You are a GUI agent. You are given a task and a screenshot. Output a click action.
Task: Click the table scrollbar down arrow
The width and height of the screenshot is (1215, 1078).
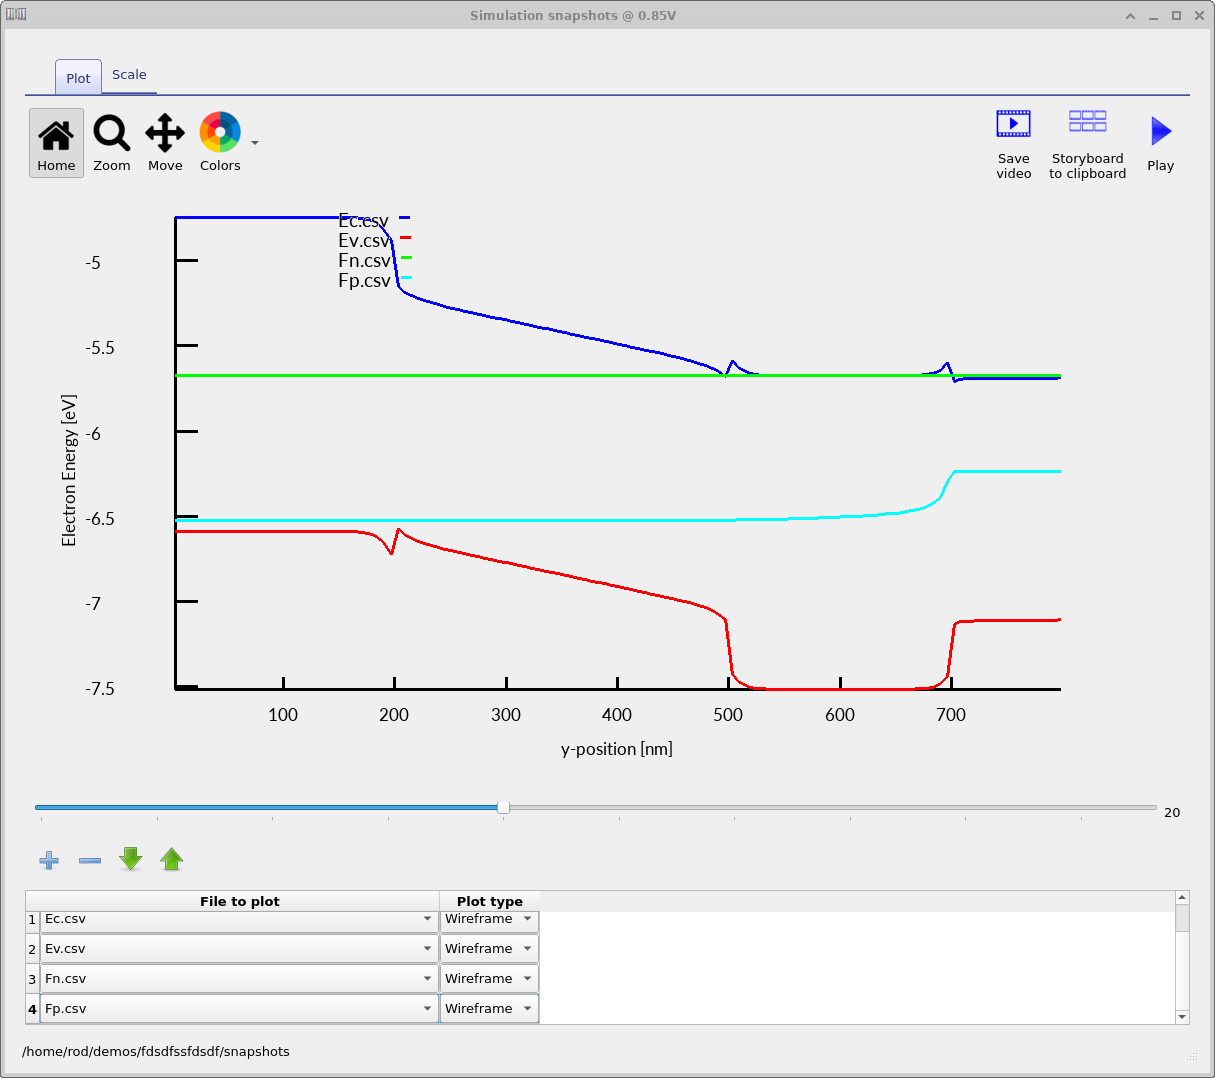click(1182, 1017)
